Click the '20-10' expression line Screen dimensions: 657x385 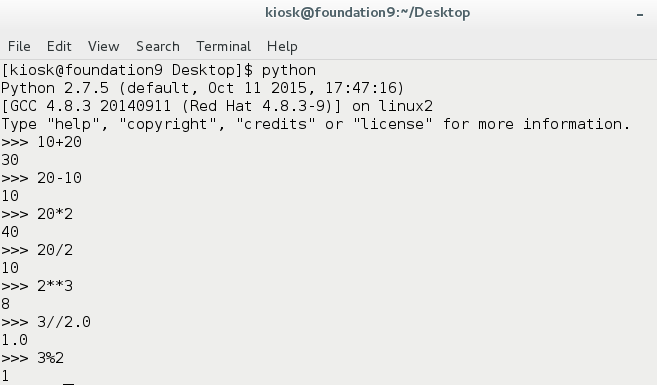point(41,178)
